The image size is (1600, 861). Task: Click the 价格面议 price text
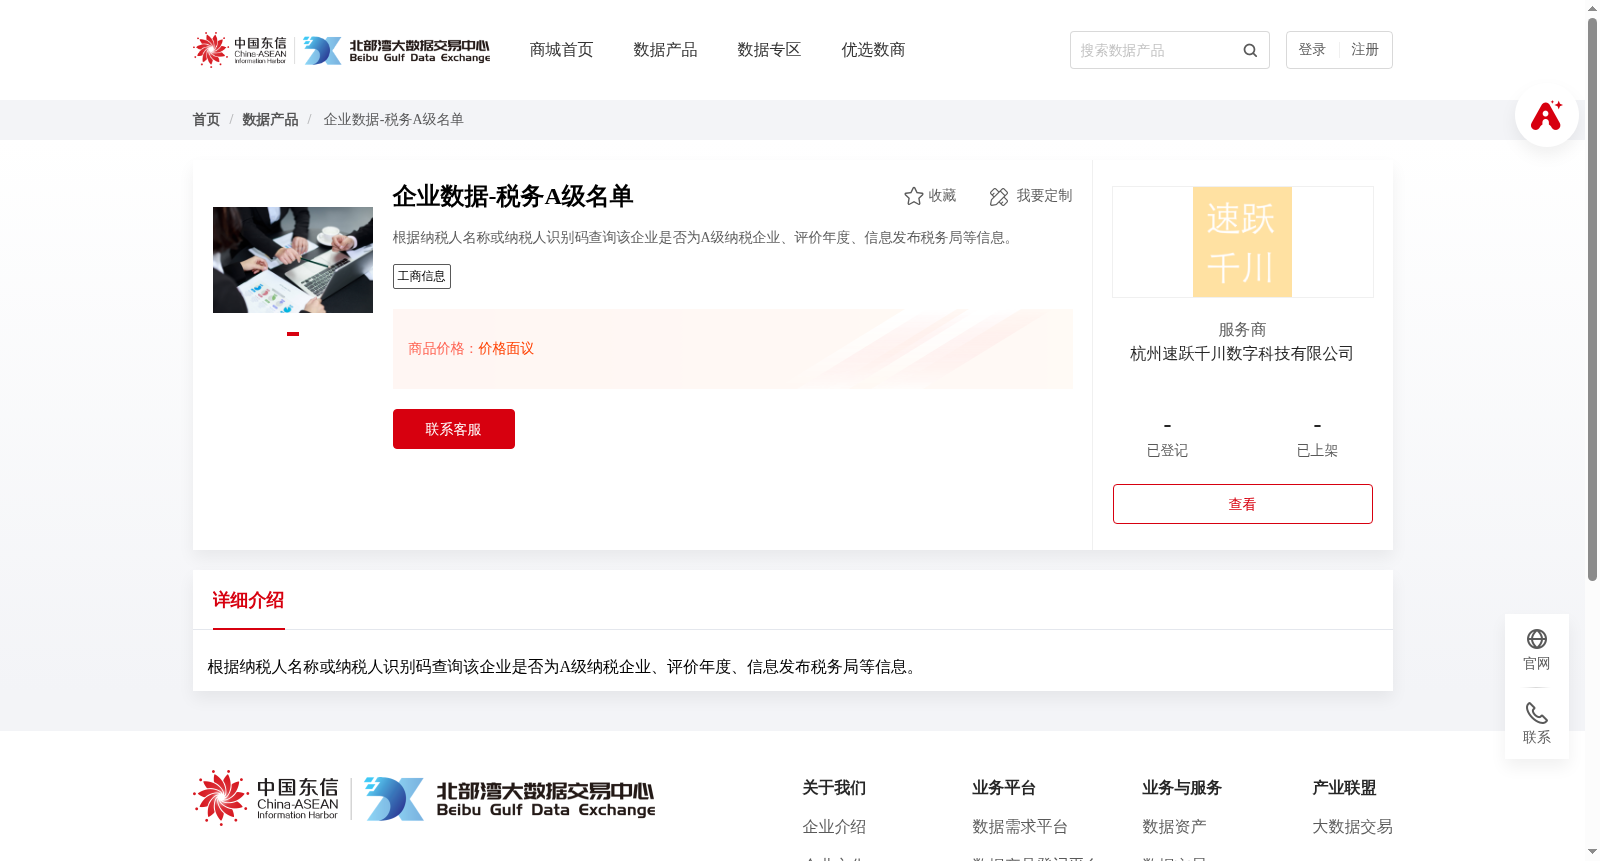(x=506, y=349)
